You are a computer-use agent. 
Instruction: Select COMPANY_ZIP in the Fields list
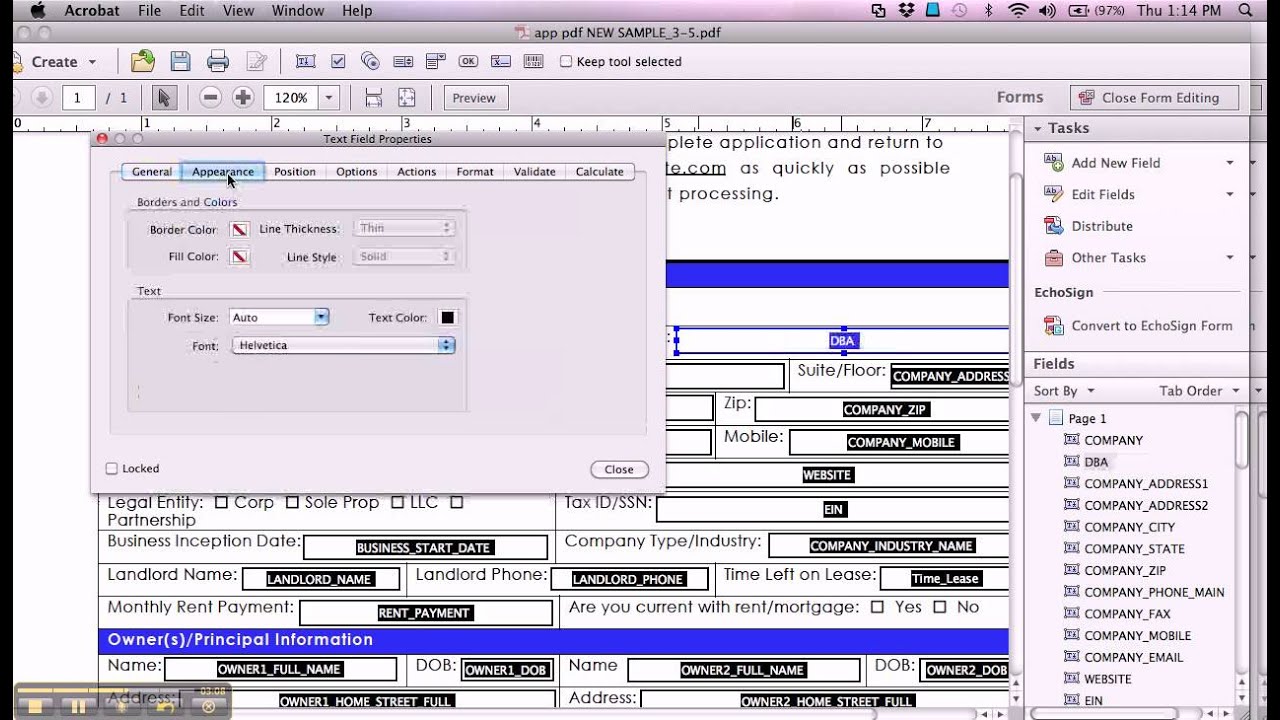pos(1125,570)
